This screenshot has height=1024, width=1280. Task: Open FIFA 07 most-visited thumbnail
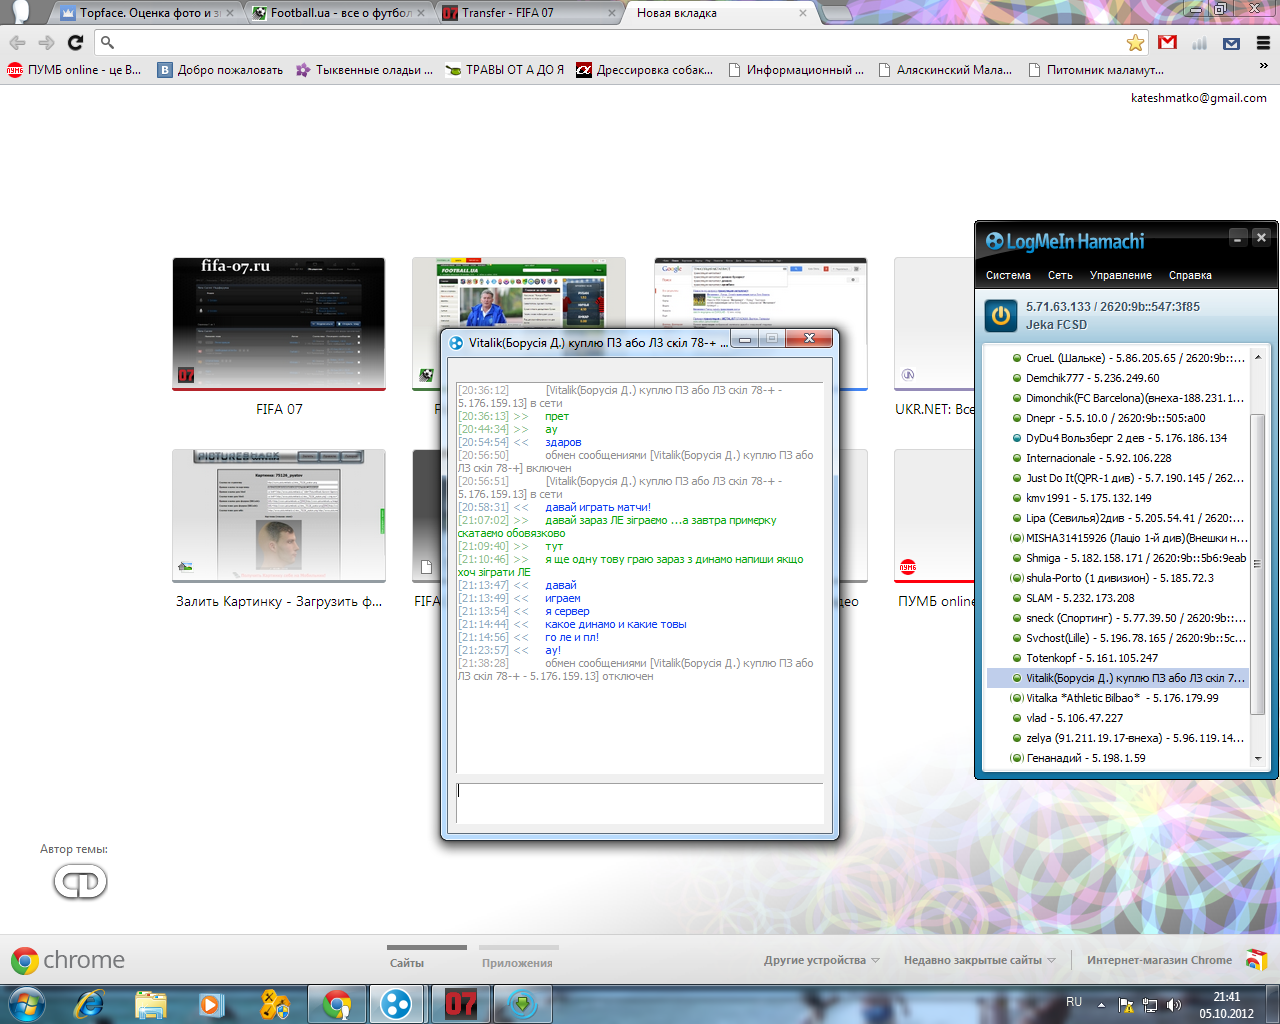tap(279, 324)
